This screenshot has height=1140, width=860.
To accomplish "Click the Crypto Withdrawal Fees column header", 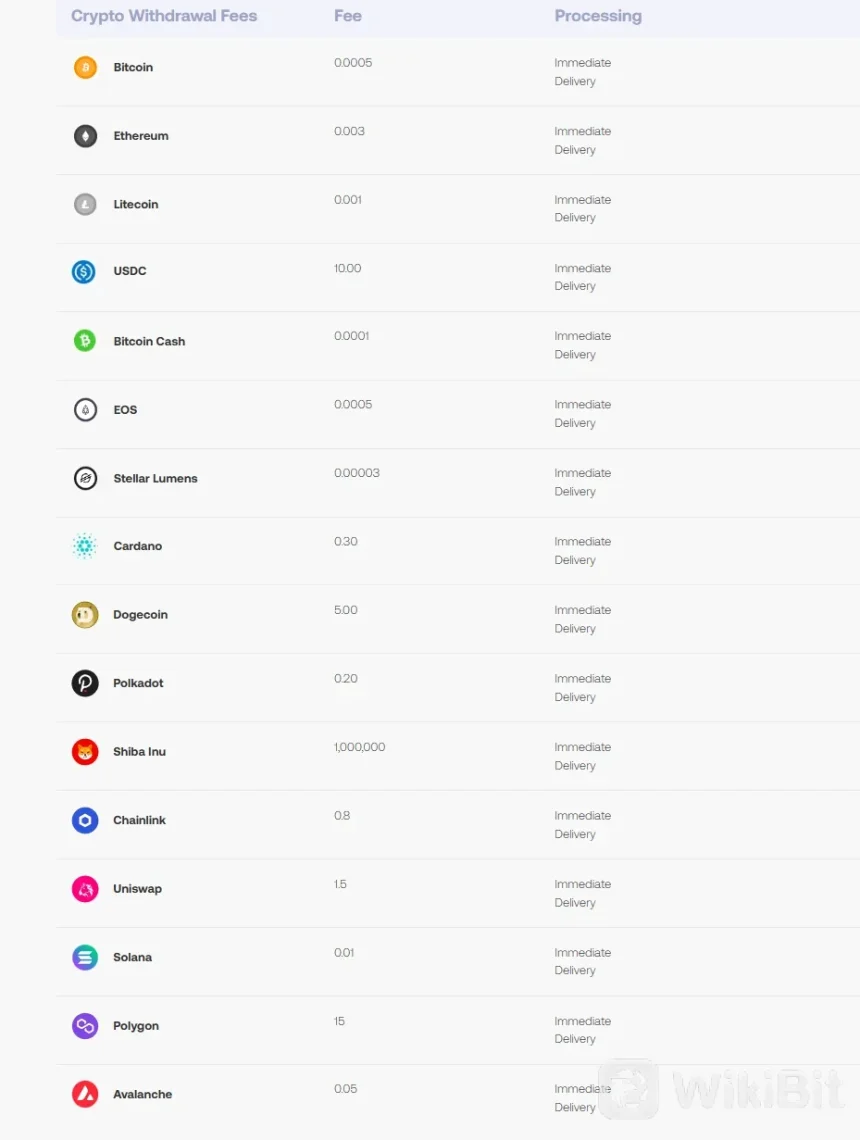I will (164, 16).
